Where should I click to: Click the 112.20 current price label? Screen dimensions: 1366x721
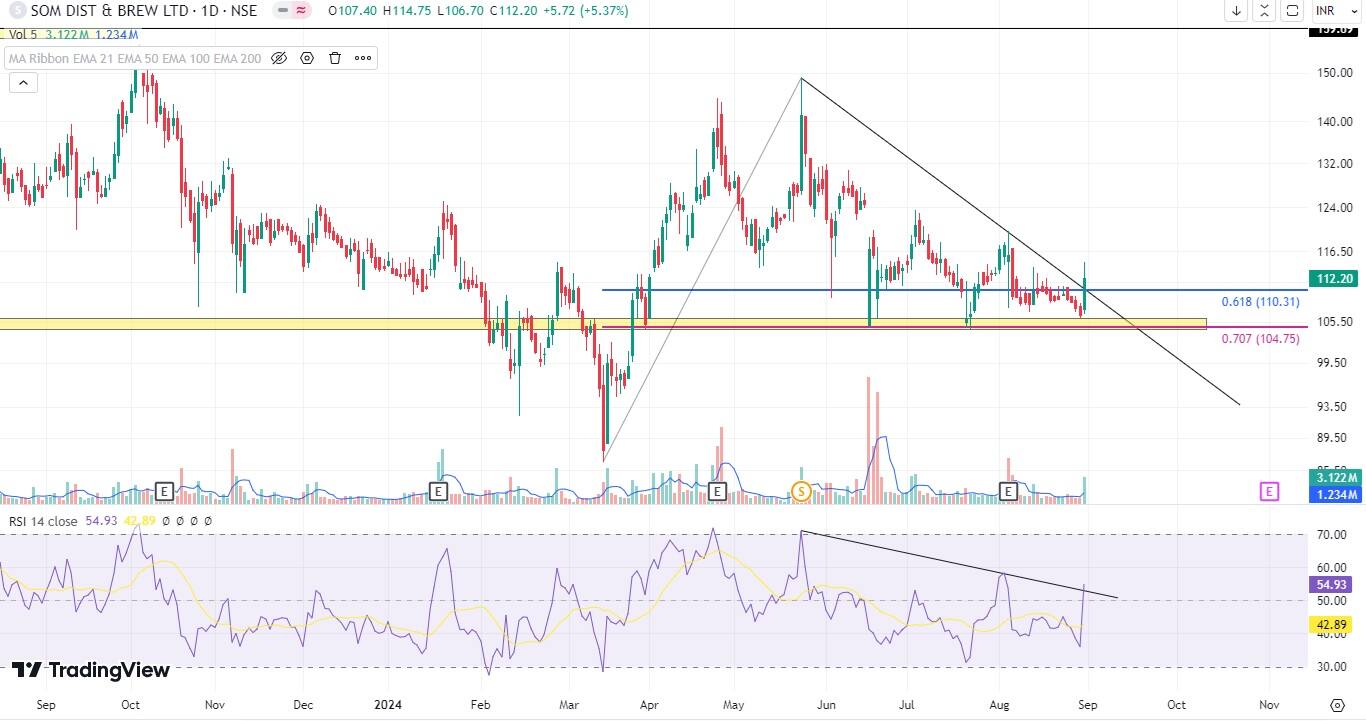tap(1335, 279)
